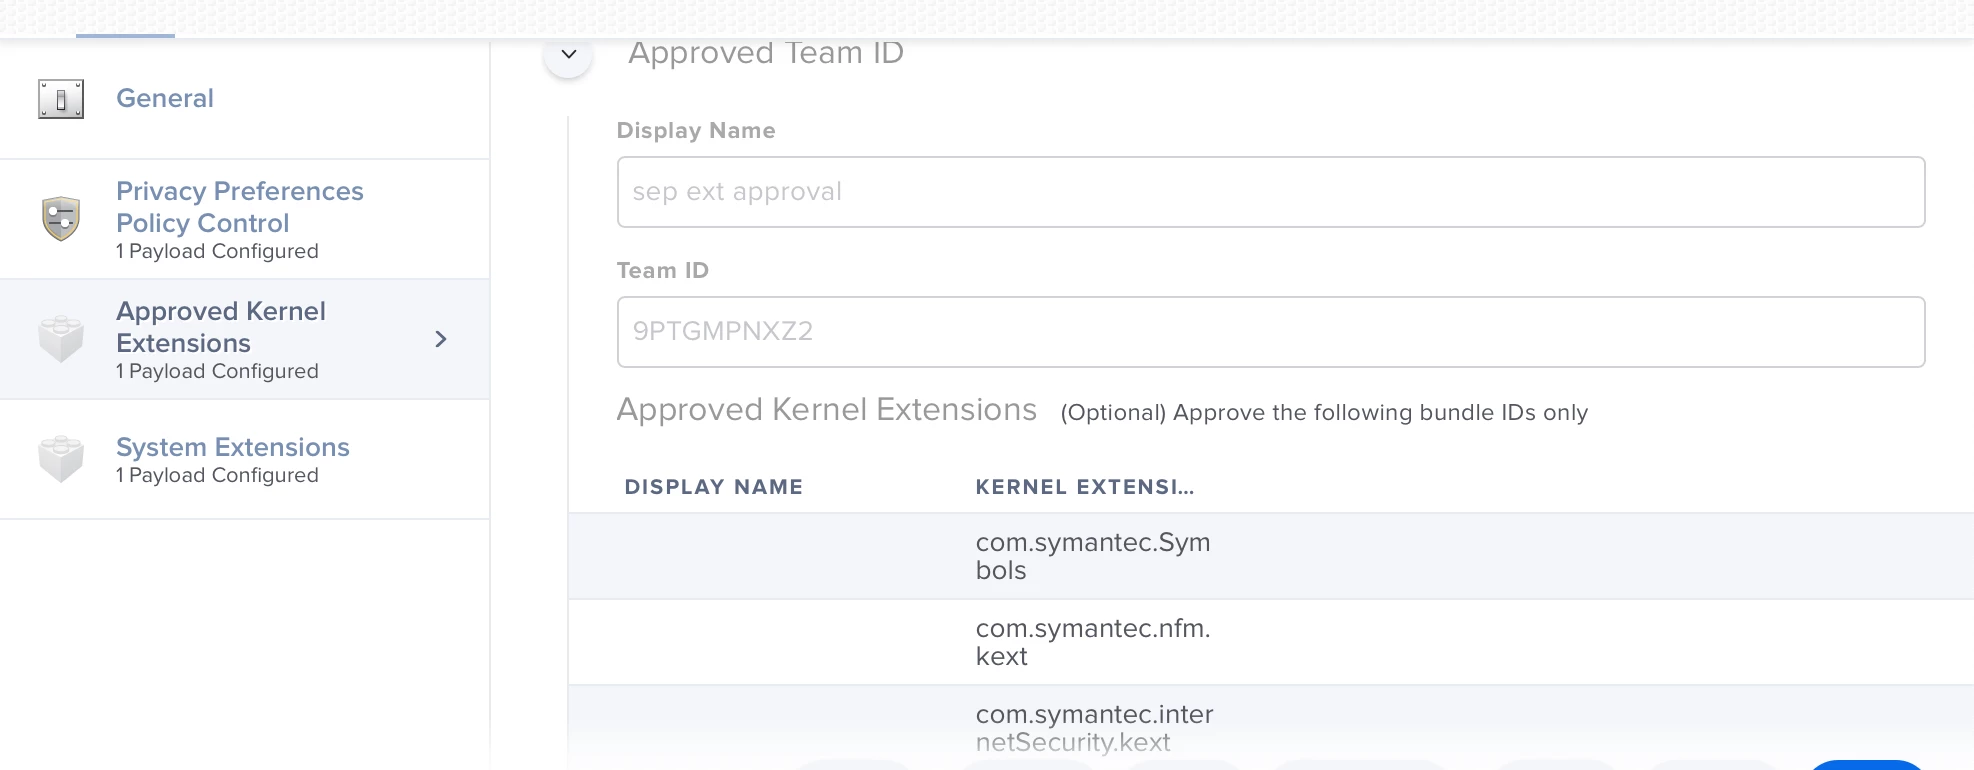Click the General switch icon
This screenshot has height=770, width=1974.
click(x=61, y=99)
